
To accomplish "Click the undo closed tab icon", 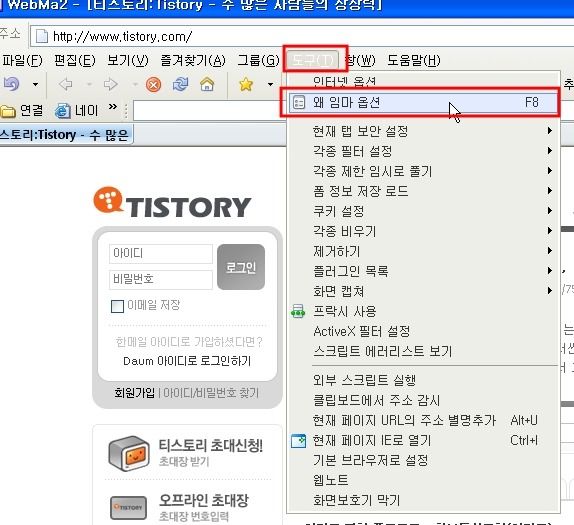I will [x=12, y=84].
